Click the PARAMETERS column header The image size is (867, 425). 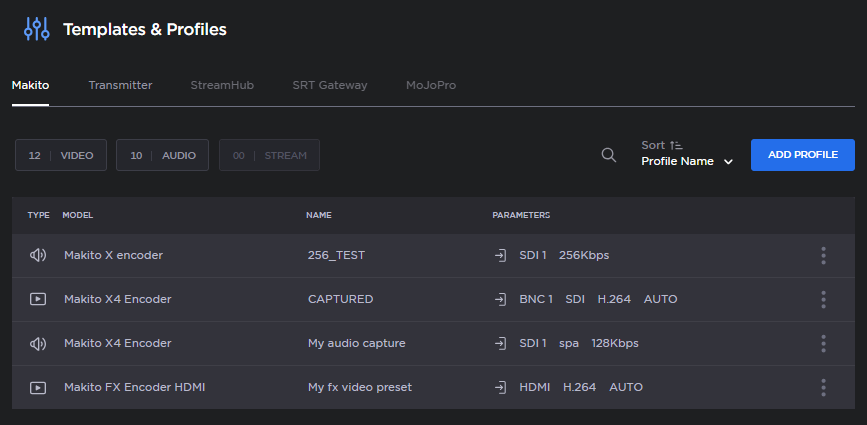point(521,215)
